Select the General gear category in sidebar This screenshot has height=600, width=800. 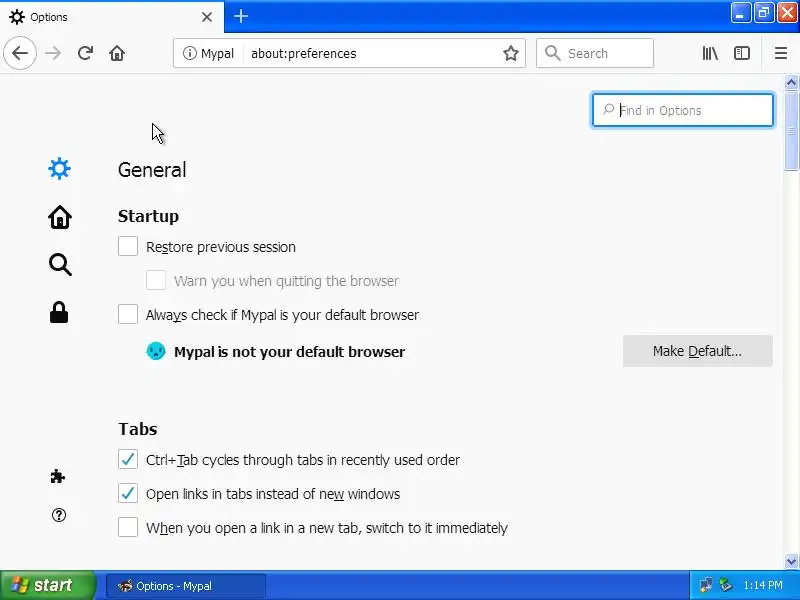59,169
